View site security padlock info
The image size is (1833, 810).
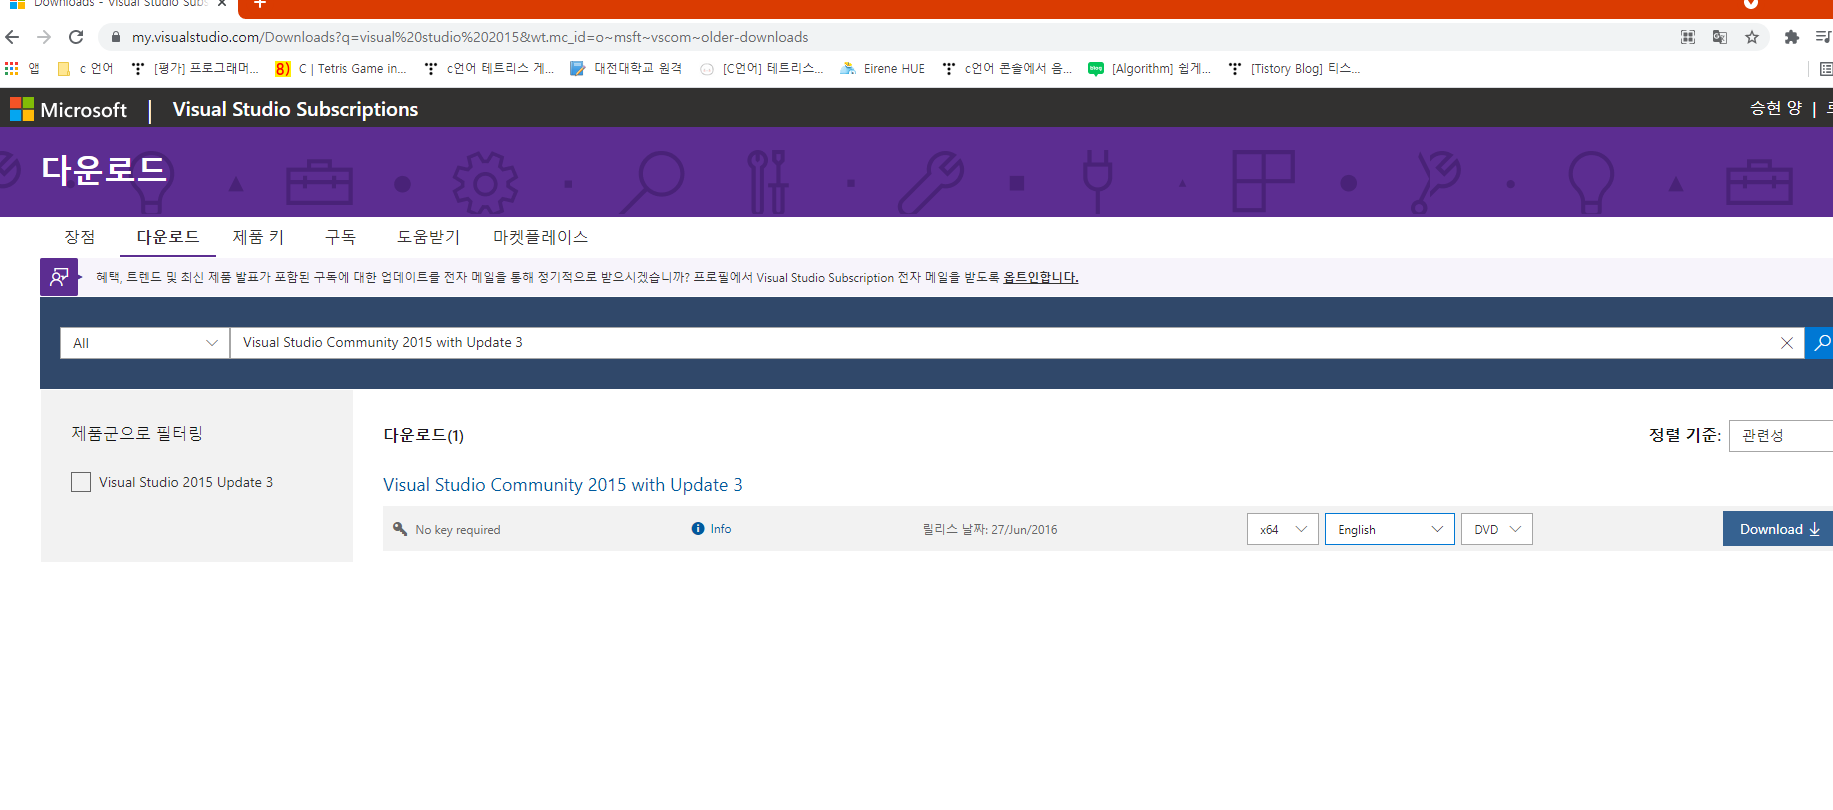[x=116, y=37]
